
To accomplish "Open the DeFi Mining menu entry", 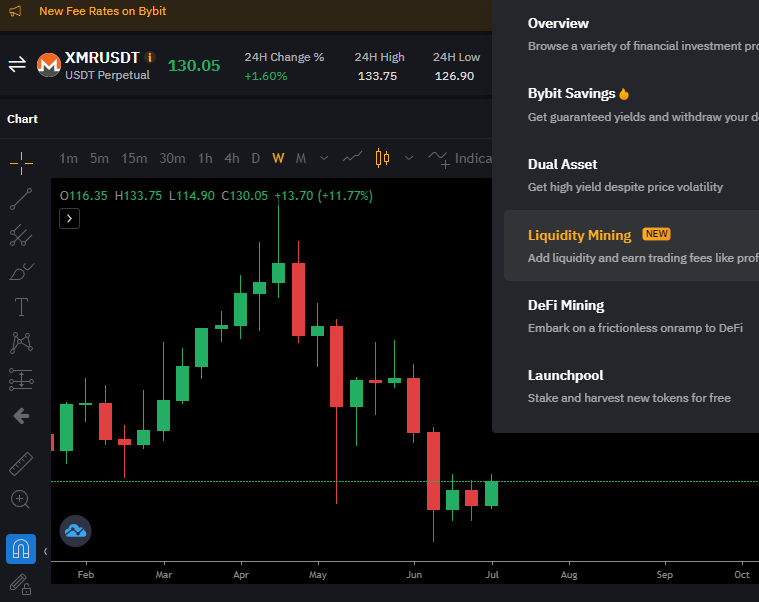I will tap(631, 316).
